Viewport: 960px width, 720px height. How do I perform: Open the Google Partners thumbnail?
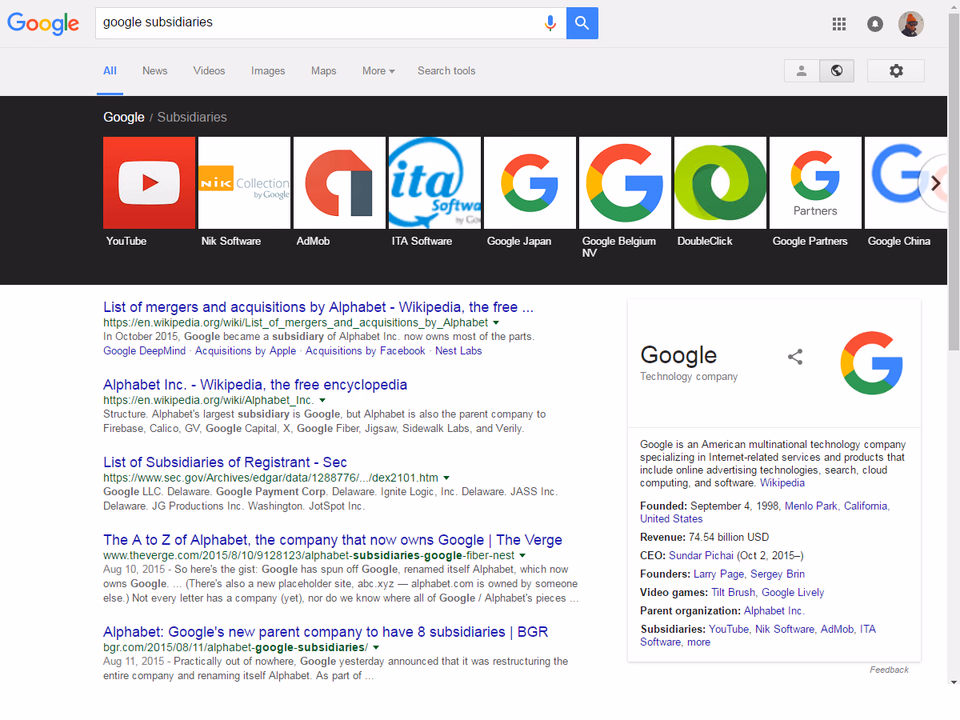pos(816,182)
